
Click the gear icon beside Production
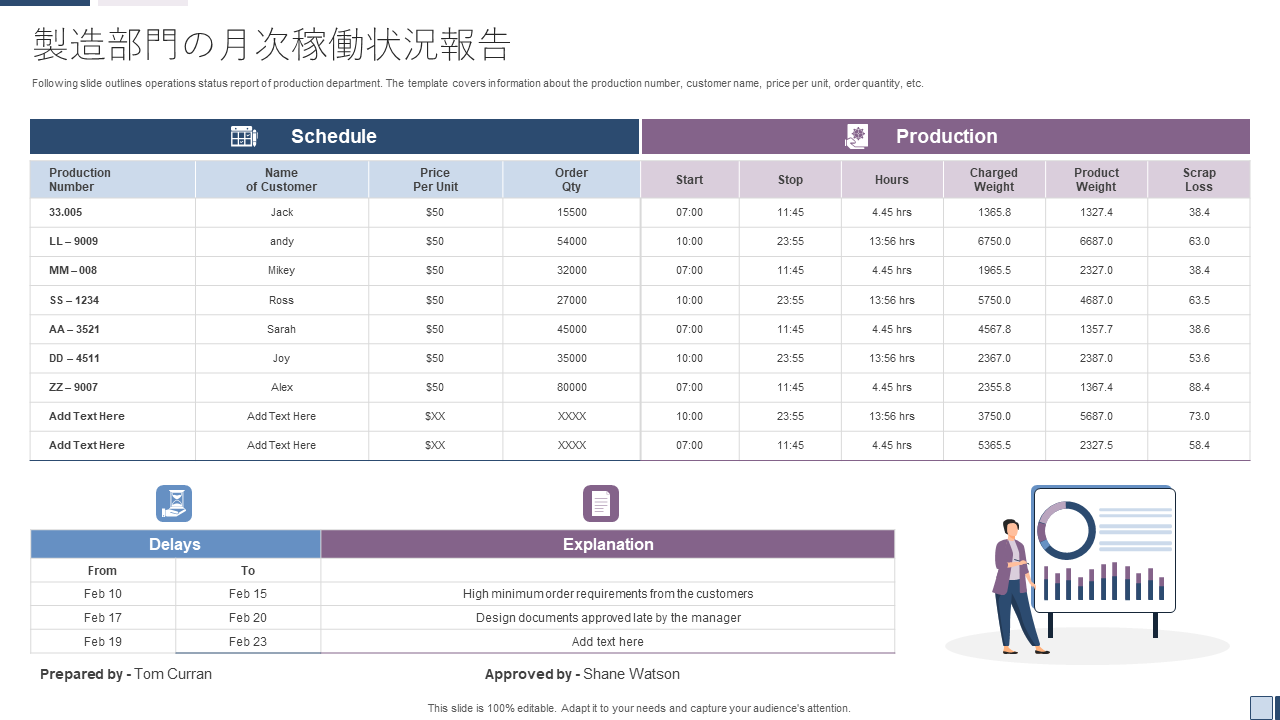click(x=857, y=137)
